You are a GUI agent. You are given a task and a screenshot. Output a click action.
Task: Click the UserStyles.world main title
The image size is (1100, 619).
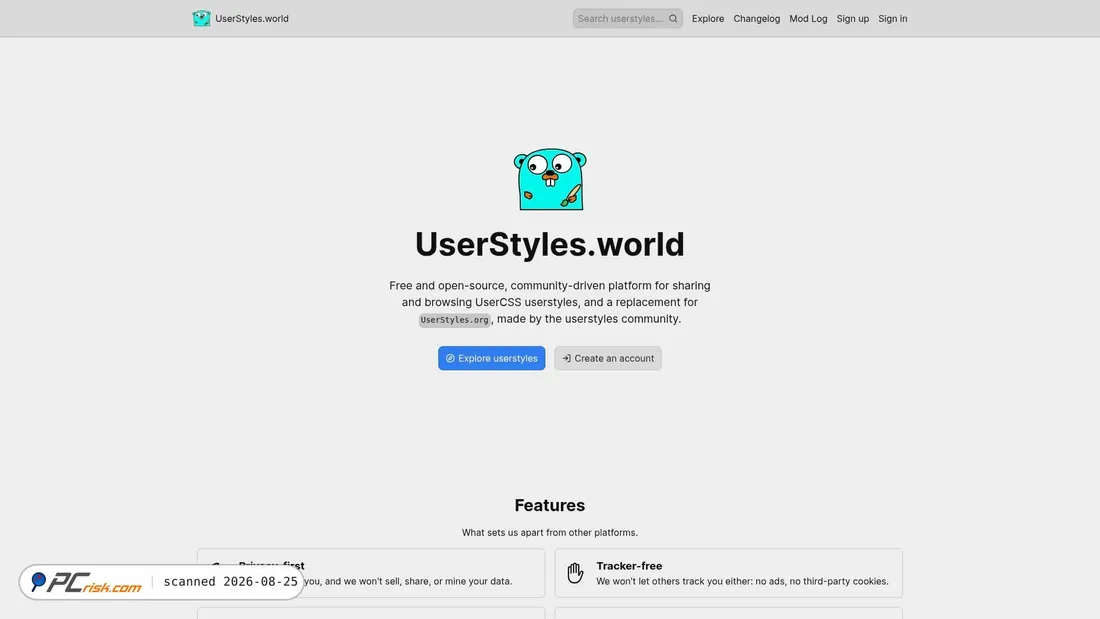[x=550, y=244]
